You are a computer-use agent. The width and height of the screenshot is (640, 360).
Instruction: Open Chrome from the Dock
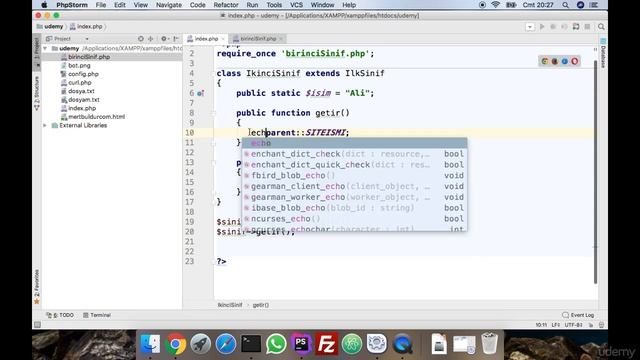click(176, 344)
